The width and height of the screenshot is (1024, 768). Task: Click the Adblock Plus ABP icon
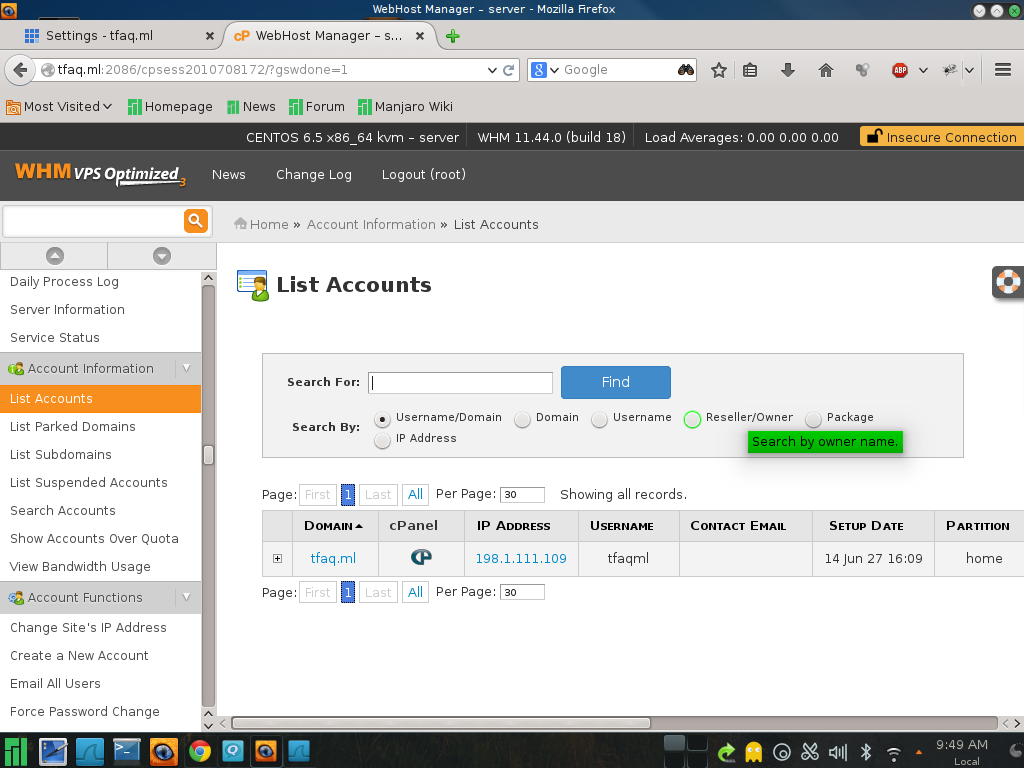pyautogui.click(x=900, y=70)
